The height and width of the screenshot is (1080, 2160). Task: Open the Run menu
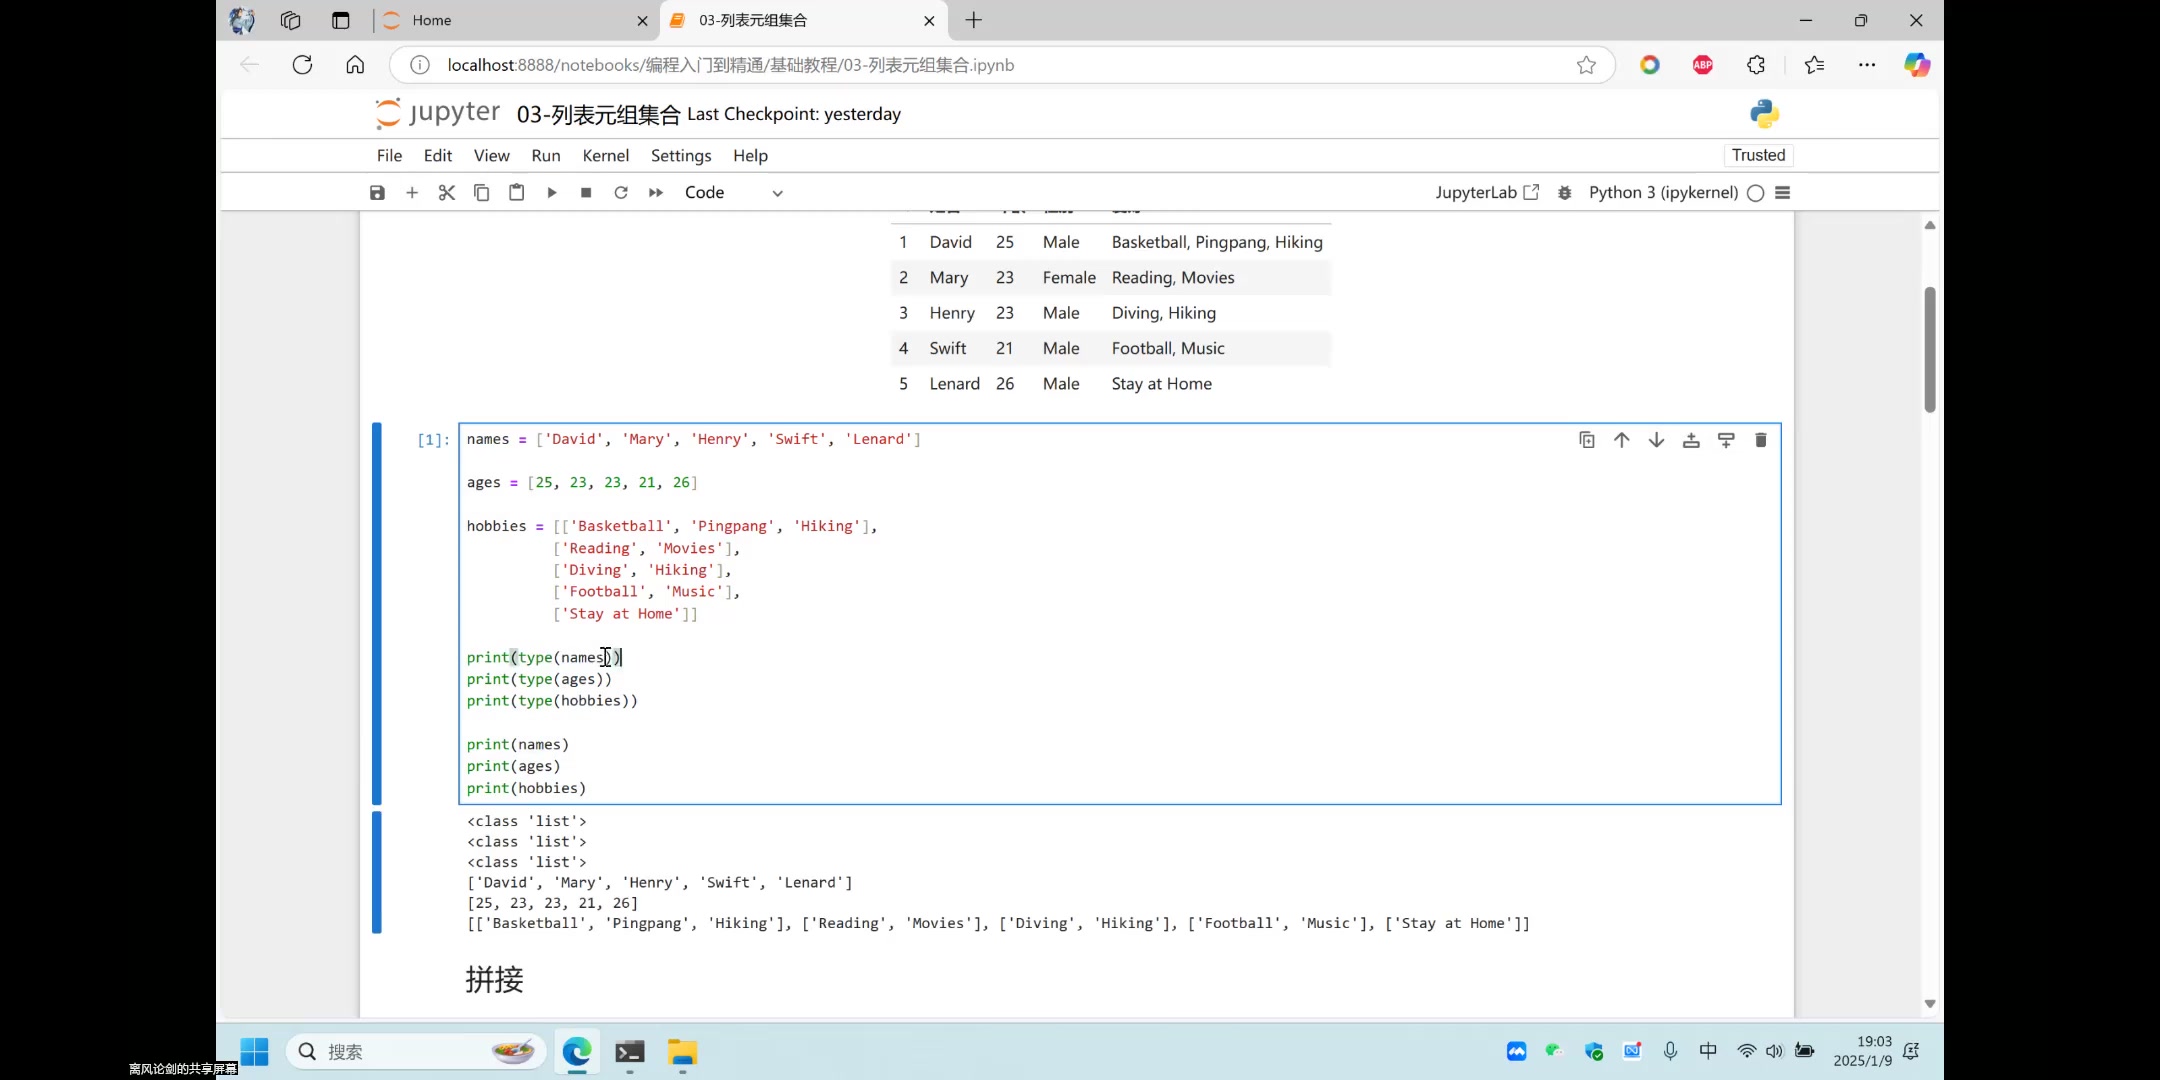(x=546, y=156)
